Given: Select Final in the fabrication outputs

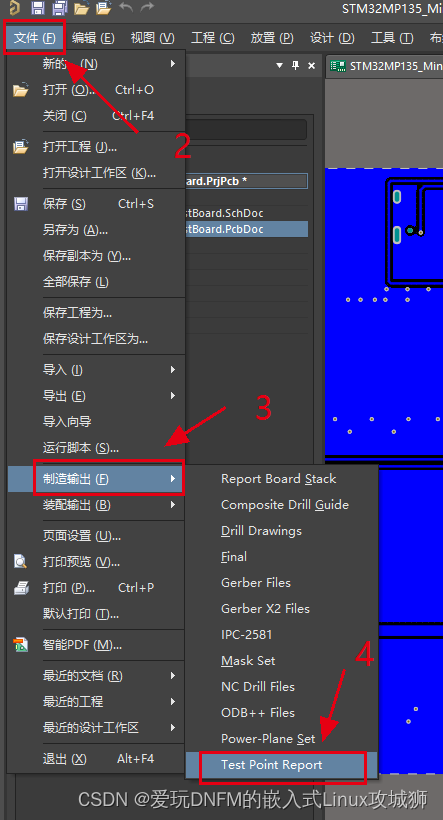Looking at the screenshot, I should coord(281,556).
